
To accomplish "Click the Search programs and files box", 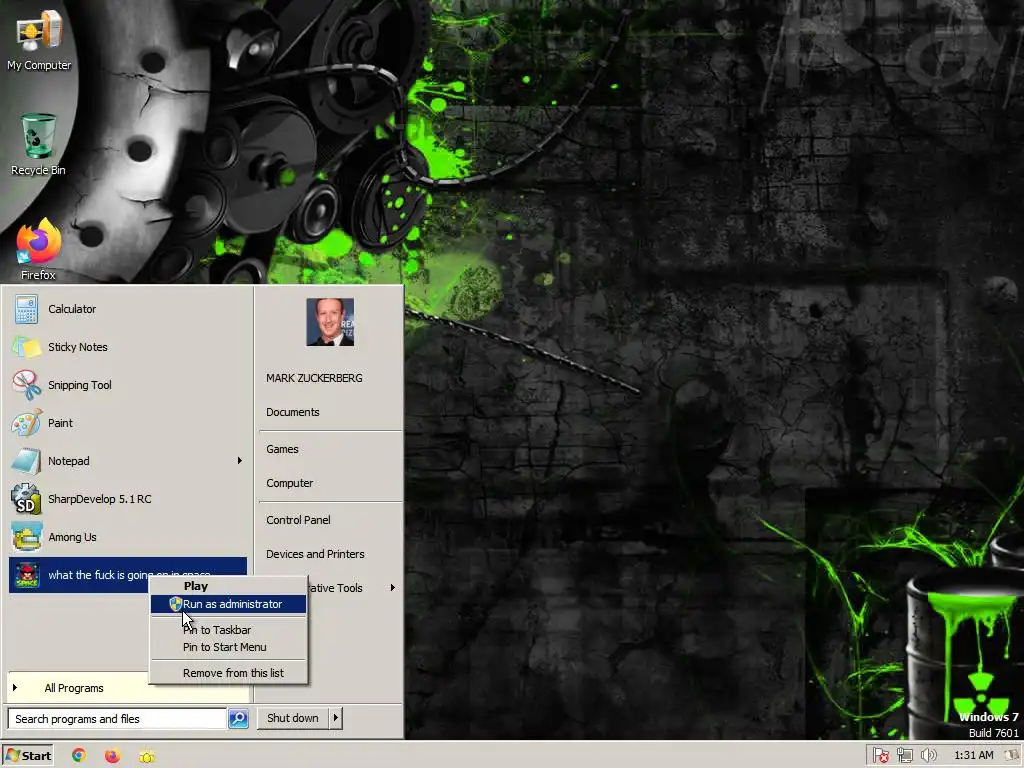I will tap(118, 718).
